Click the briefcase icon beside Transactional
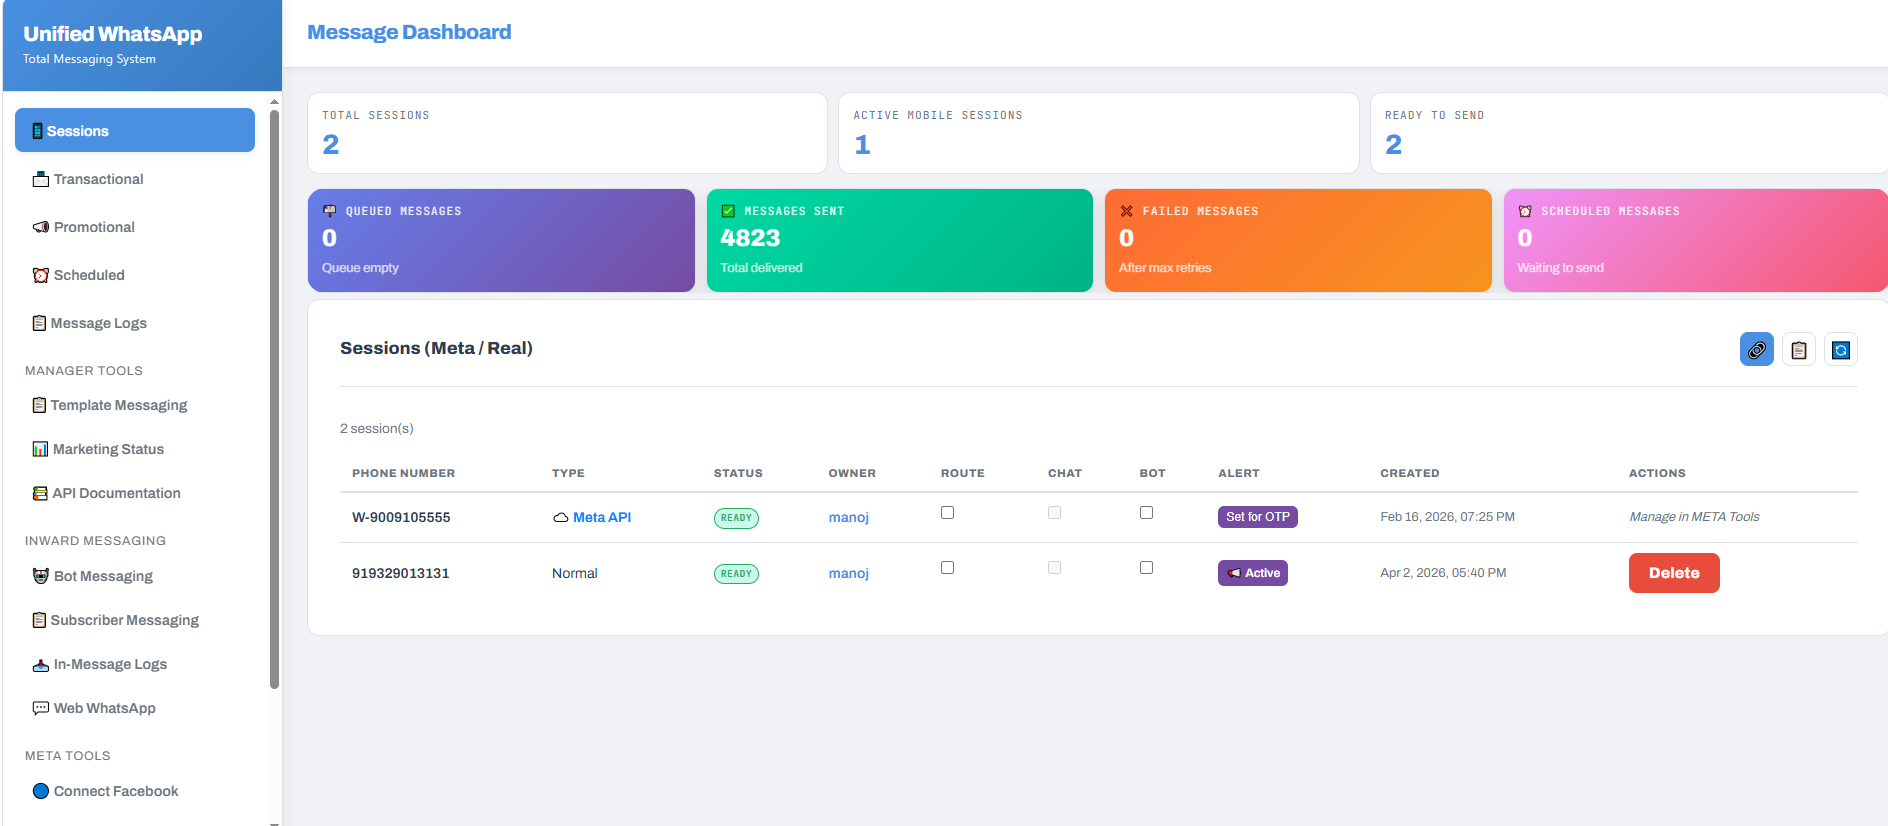 [41, 179]
